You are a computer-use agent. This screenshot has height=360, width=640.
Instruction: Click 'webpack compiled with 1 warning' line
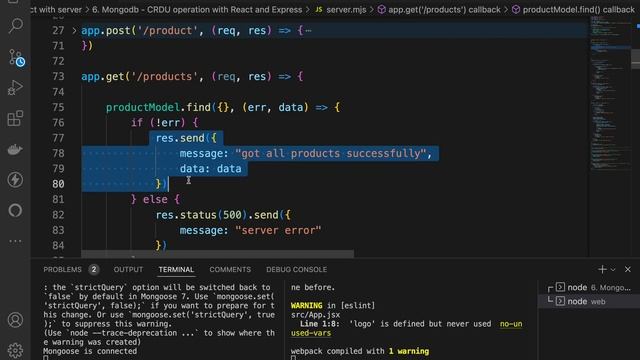click(x=360, y=351)
